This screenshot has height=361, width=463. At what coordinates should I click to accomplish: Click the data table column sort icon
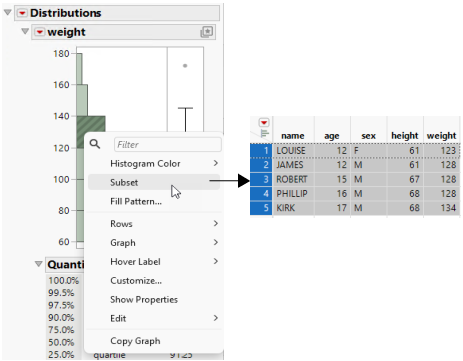click(264, 134)
